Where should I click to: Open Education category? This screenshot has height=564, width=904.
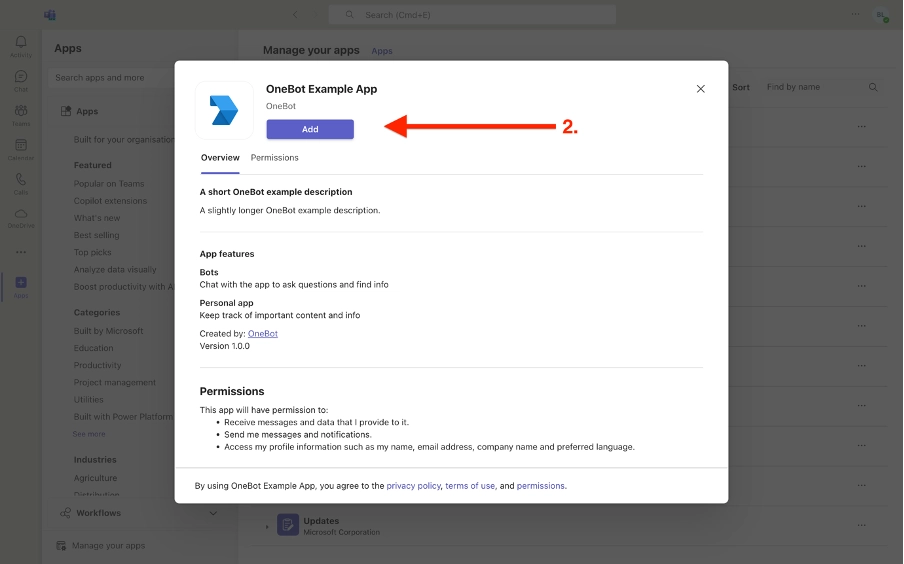point(93,348)
